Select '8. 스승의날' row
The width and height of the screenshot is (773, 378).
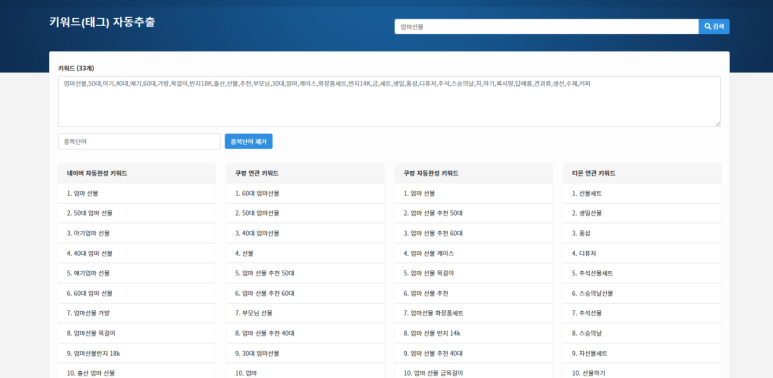pos(642,333)
